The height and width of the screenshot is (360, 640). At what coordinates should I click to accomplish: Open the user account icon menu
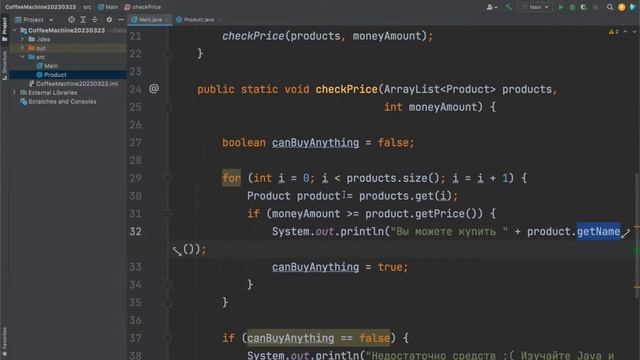(x=491, y=7)
